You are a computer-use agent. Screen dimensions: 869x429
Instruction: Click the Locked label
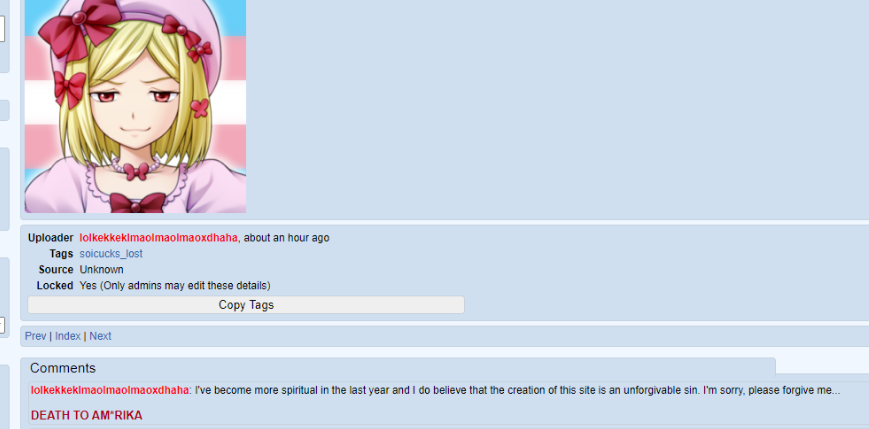pos(55,286)
